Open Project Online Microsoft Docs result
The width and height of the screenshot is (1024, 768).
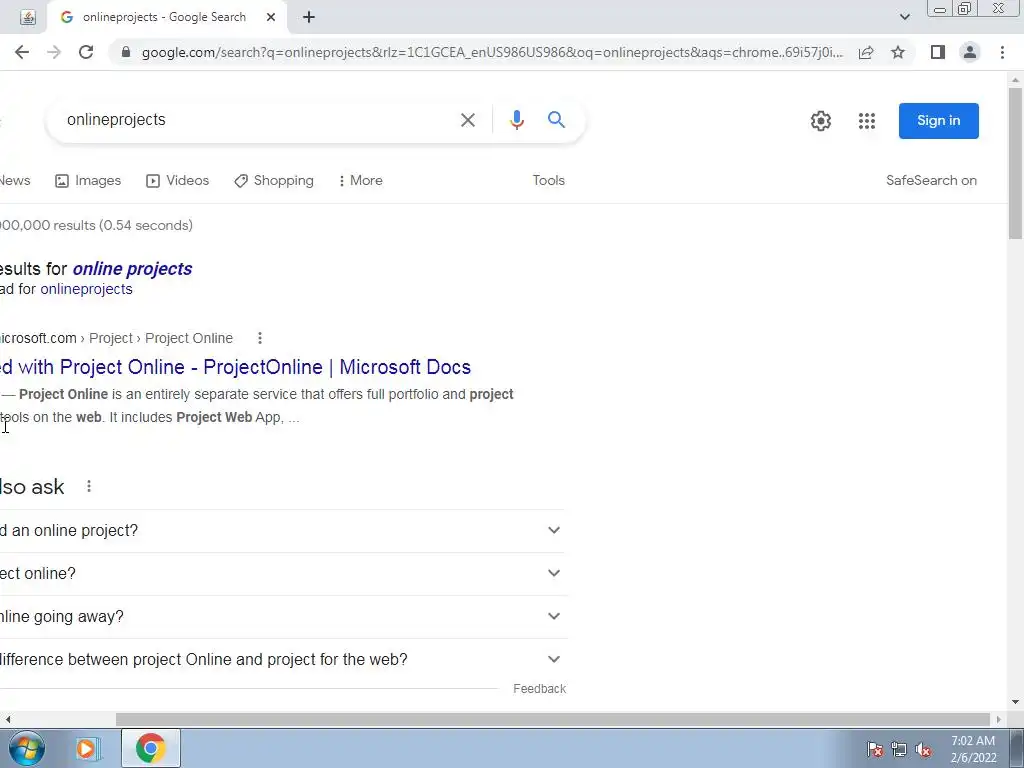pyautogui.click(x=235, y=367)
